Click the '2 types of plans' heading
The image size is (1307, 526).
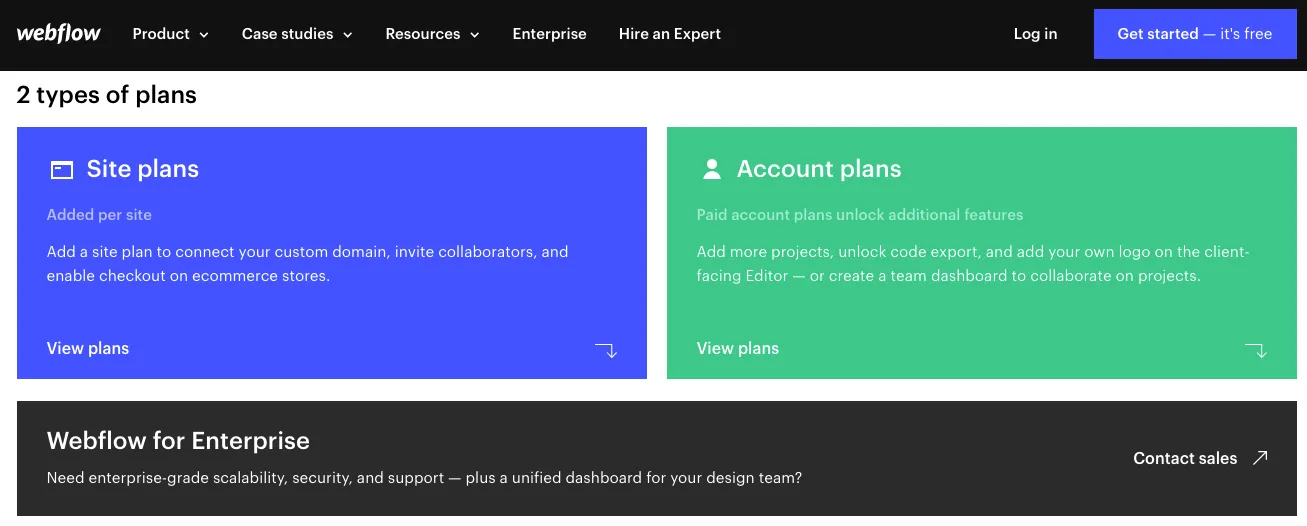pos(107,95)
